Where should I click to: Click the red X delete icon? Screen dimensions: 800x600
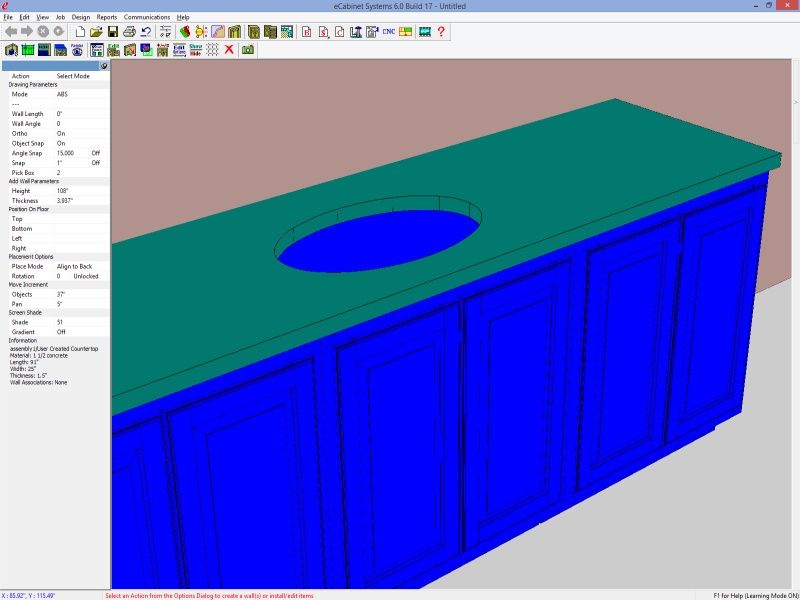(x=229, y=49)
